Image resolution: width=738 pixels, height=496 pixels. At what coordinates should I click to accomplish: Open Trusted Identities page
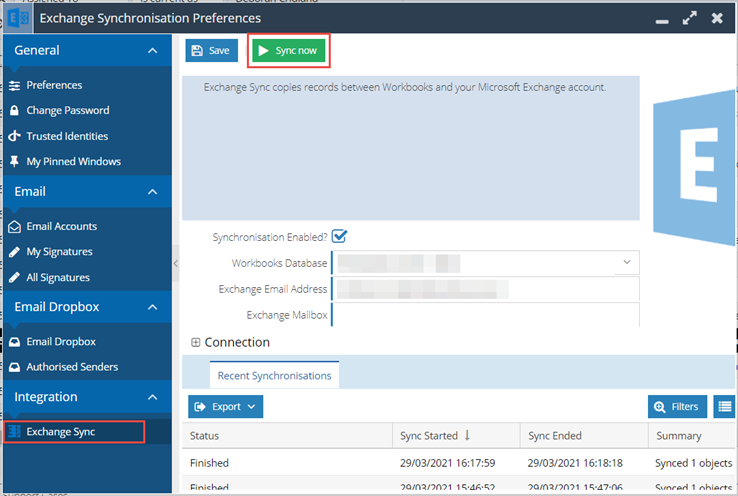(67, 136)
